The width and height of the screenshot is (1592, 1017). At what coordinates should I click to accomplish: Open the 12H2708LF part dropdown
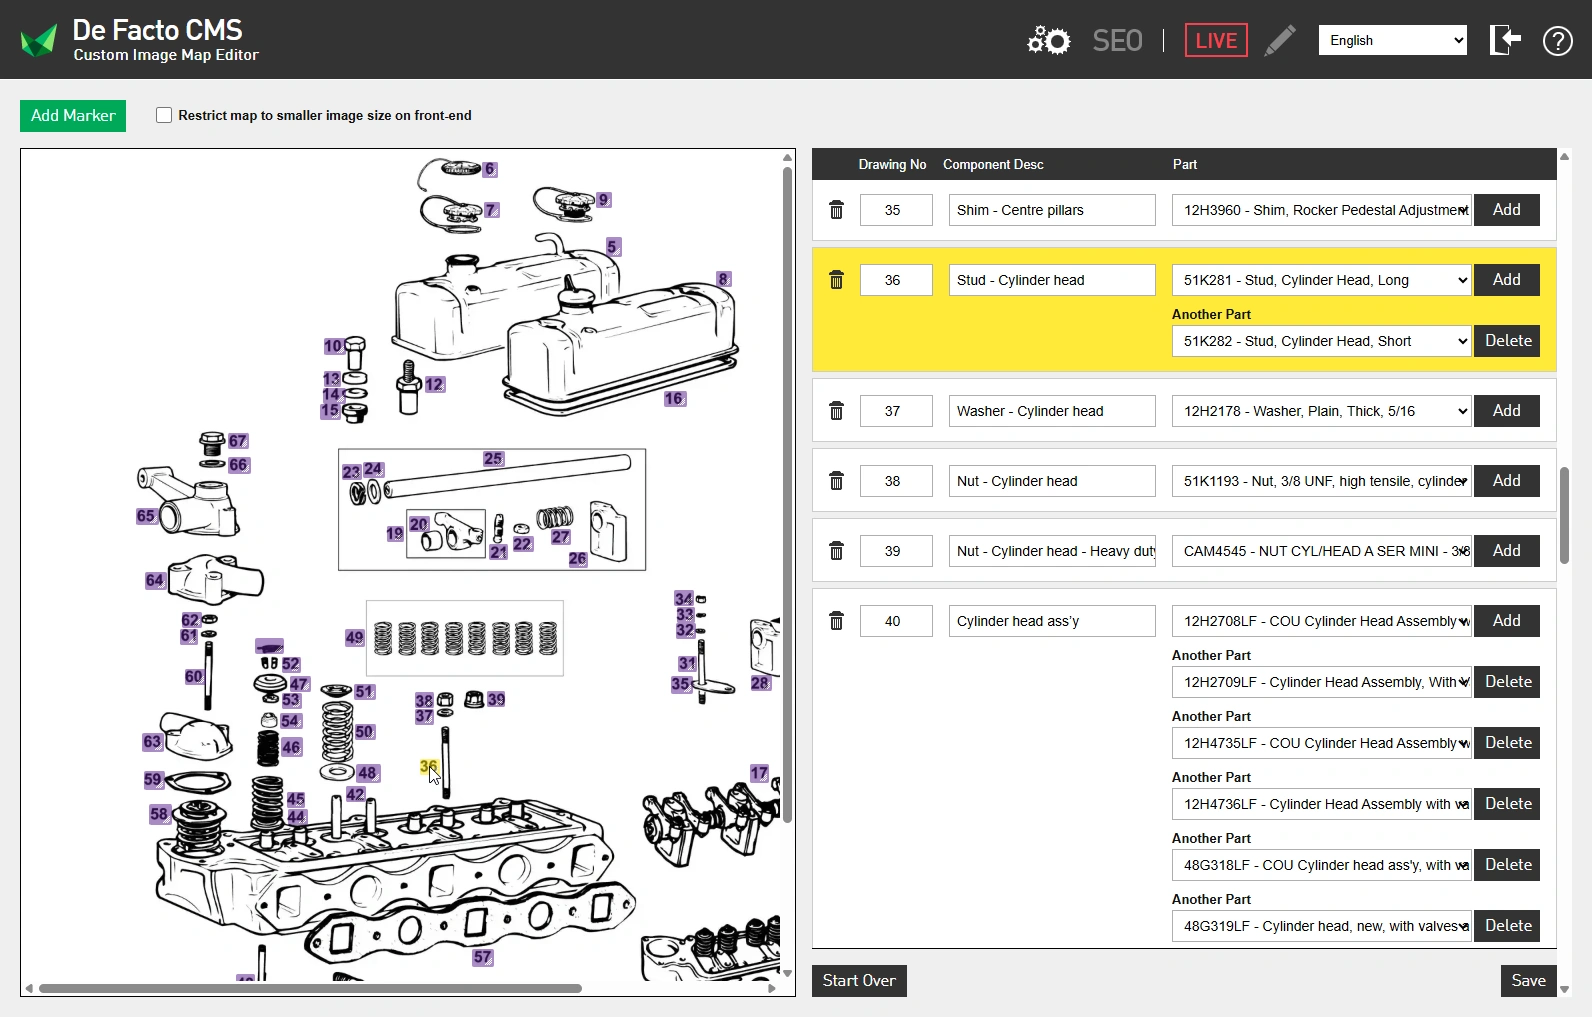click(1321, 621)
